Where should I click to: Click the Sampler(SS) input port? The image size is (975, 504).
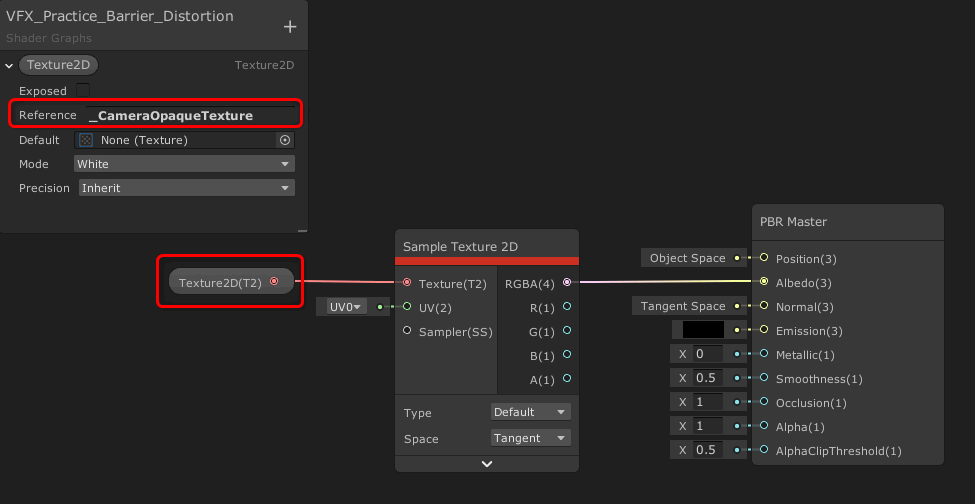pyautogui.click(x=407, y=331)
